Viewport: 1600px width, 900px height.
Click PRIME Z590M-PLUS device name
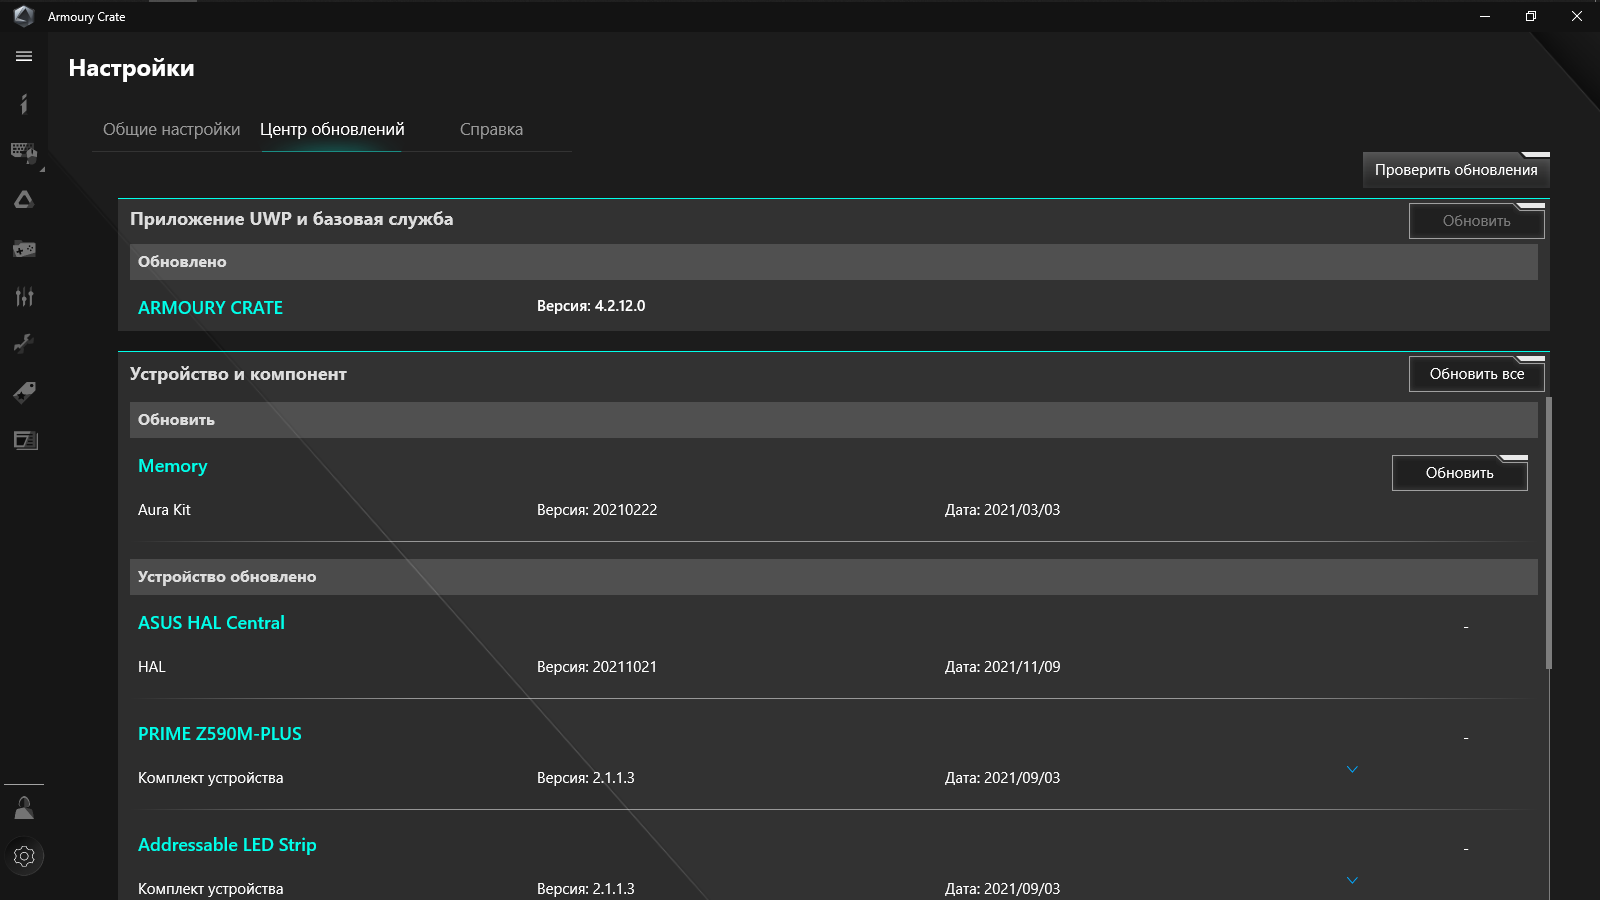coord(220,734)
